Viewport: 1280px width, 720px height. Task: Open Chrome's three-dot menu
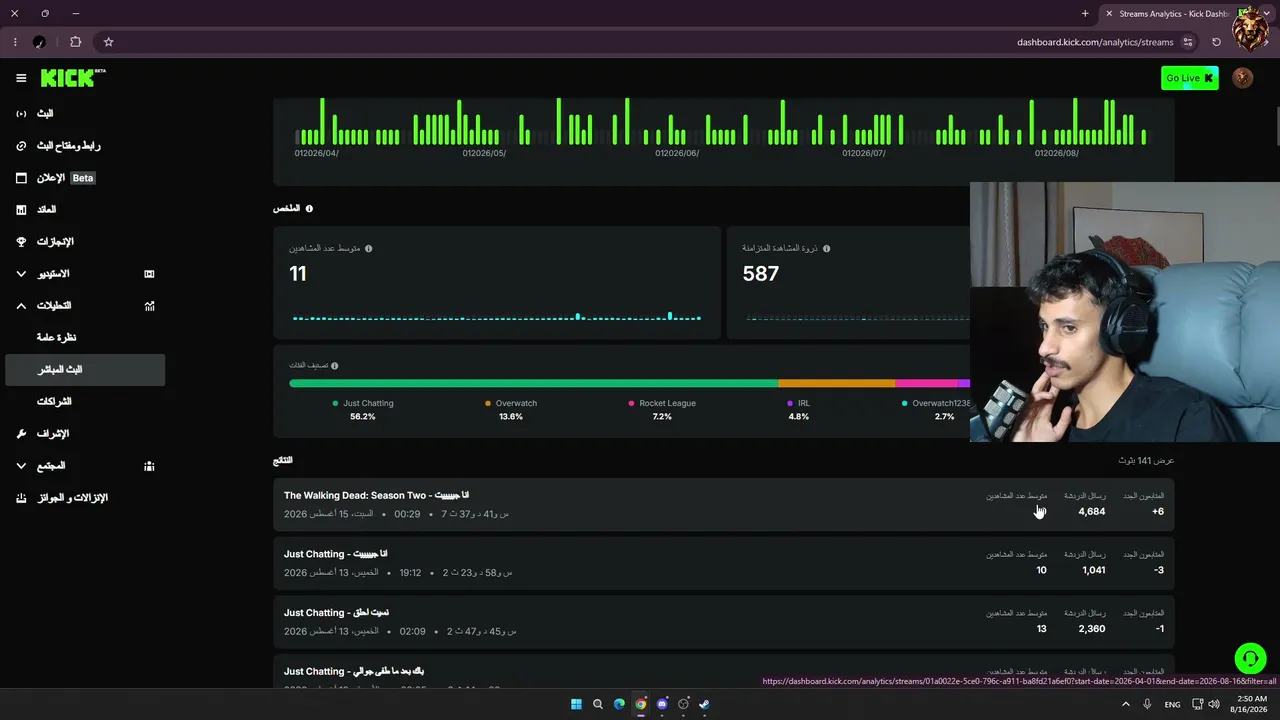click(x=15, y=42)
